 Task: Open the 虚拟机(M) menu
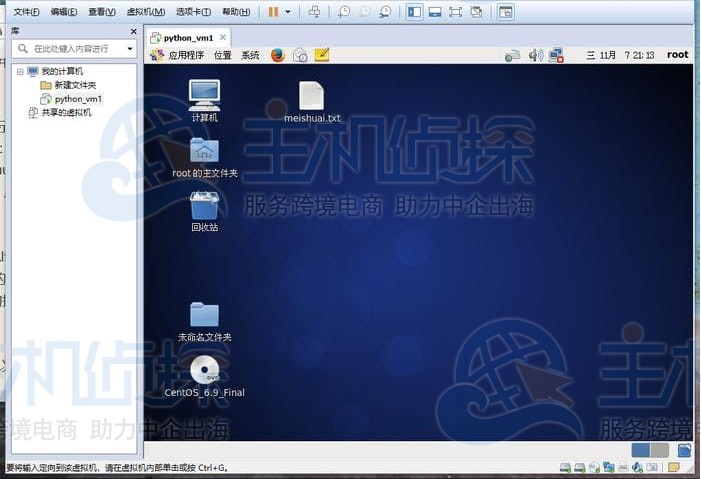146,12
